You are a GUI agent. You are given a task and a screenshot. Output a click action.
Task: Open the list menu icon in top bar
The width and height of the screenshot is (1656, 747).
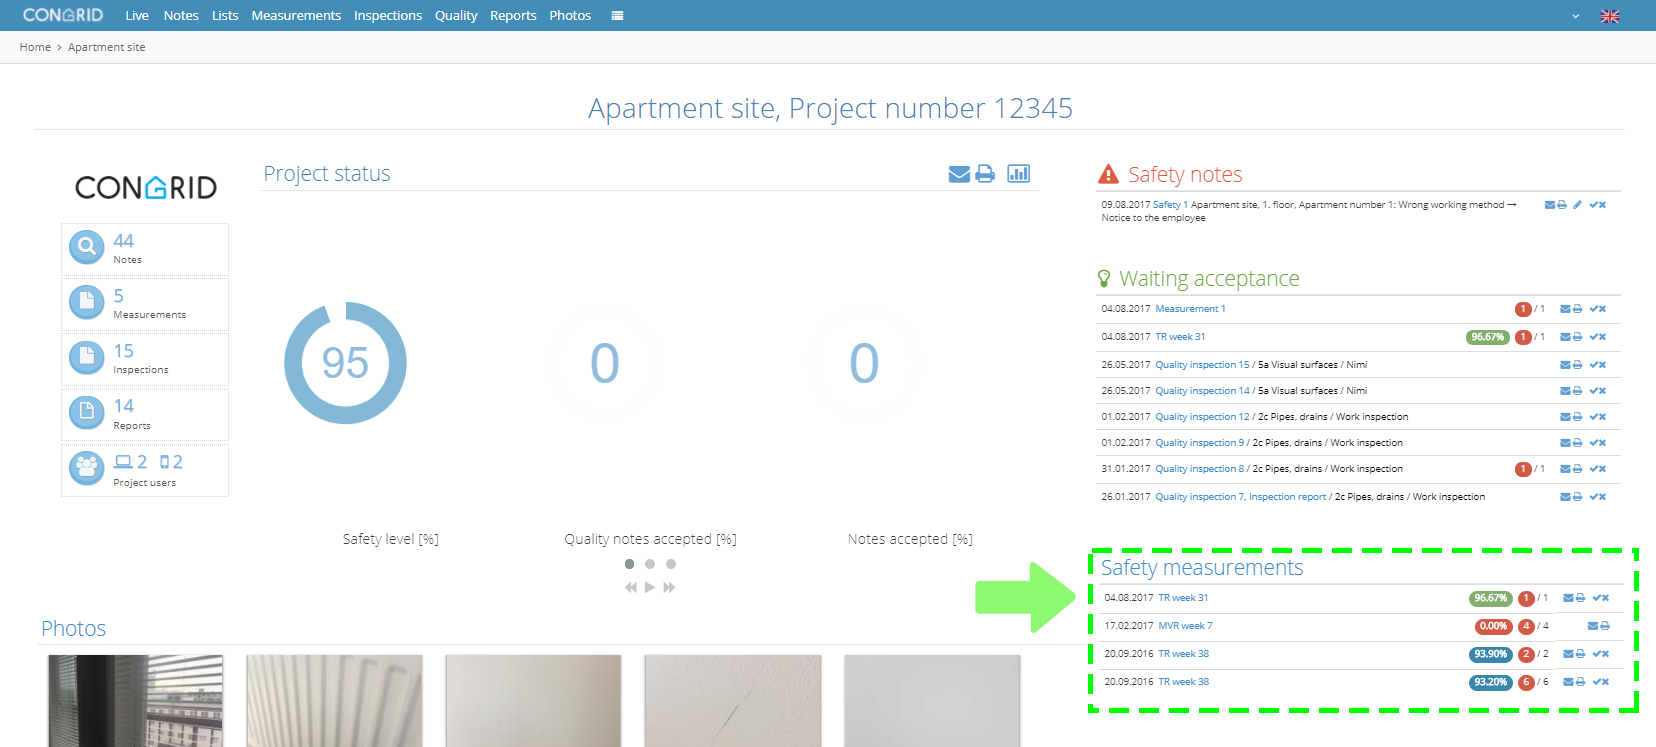(617, 15)
